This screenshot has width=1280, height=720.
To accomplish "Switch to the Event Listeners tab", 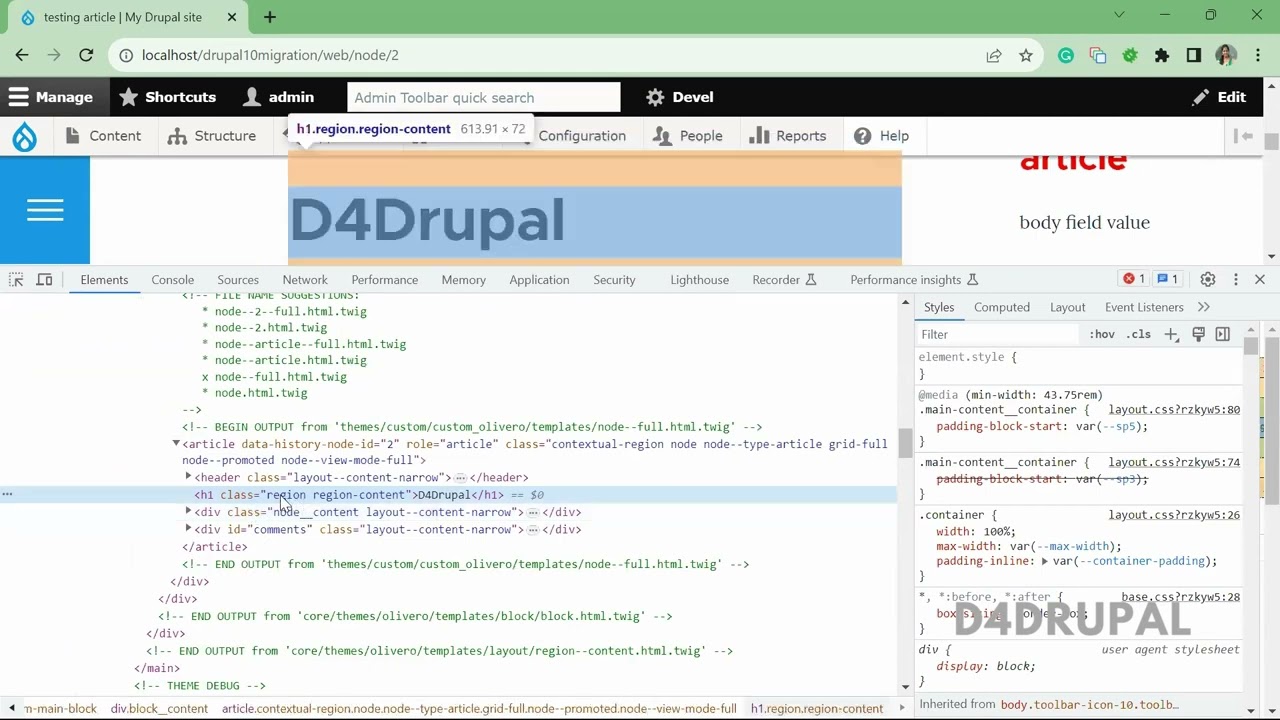I will point(1144,307).
